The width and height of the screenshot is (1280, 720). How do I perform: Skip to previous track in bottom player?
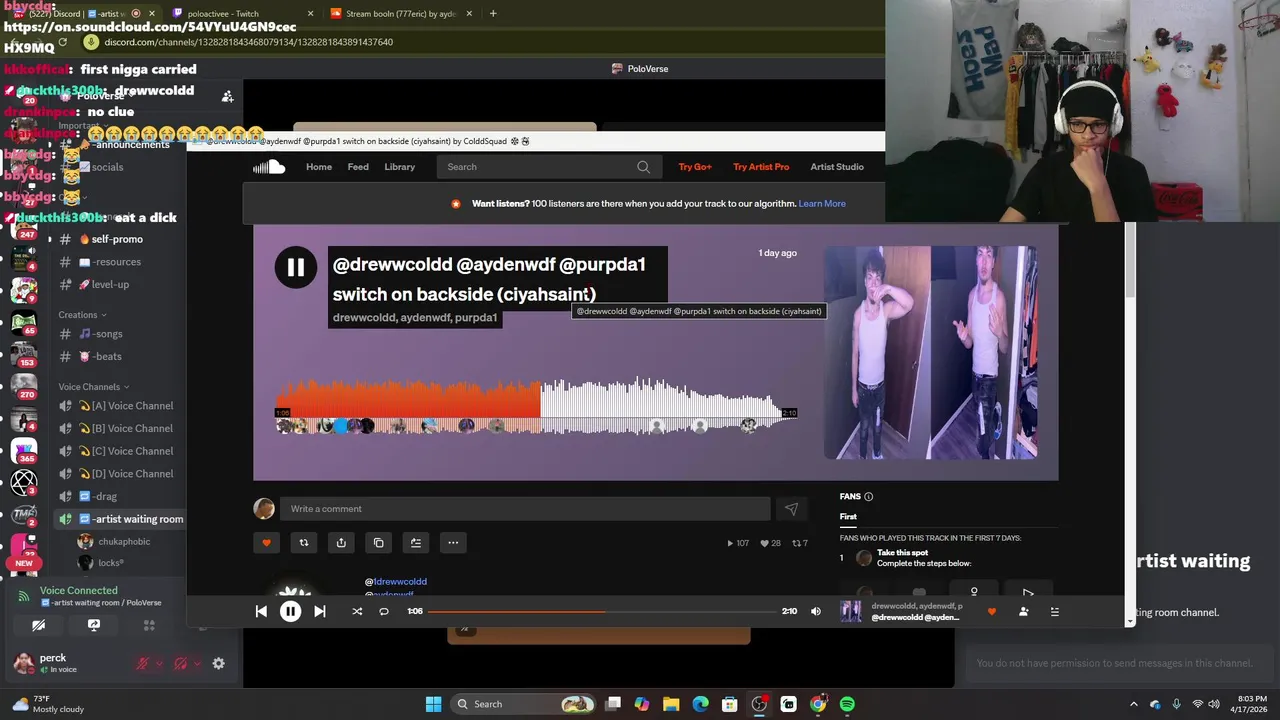pos(261,611)
